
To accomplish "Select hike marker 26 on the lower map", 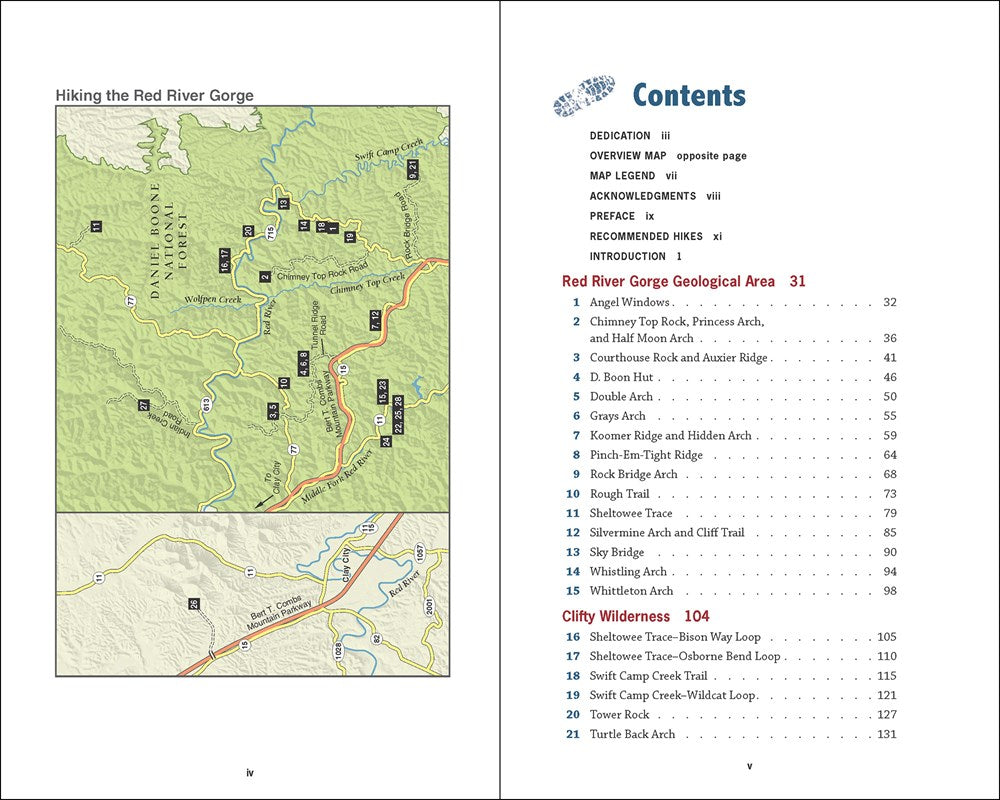I will (194, 604).
